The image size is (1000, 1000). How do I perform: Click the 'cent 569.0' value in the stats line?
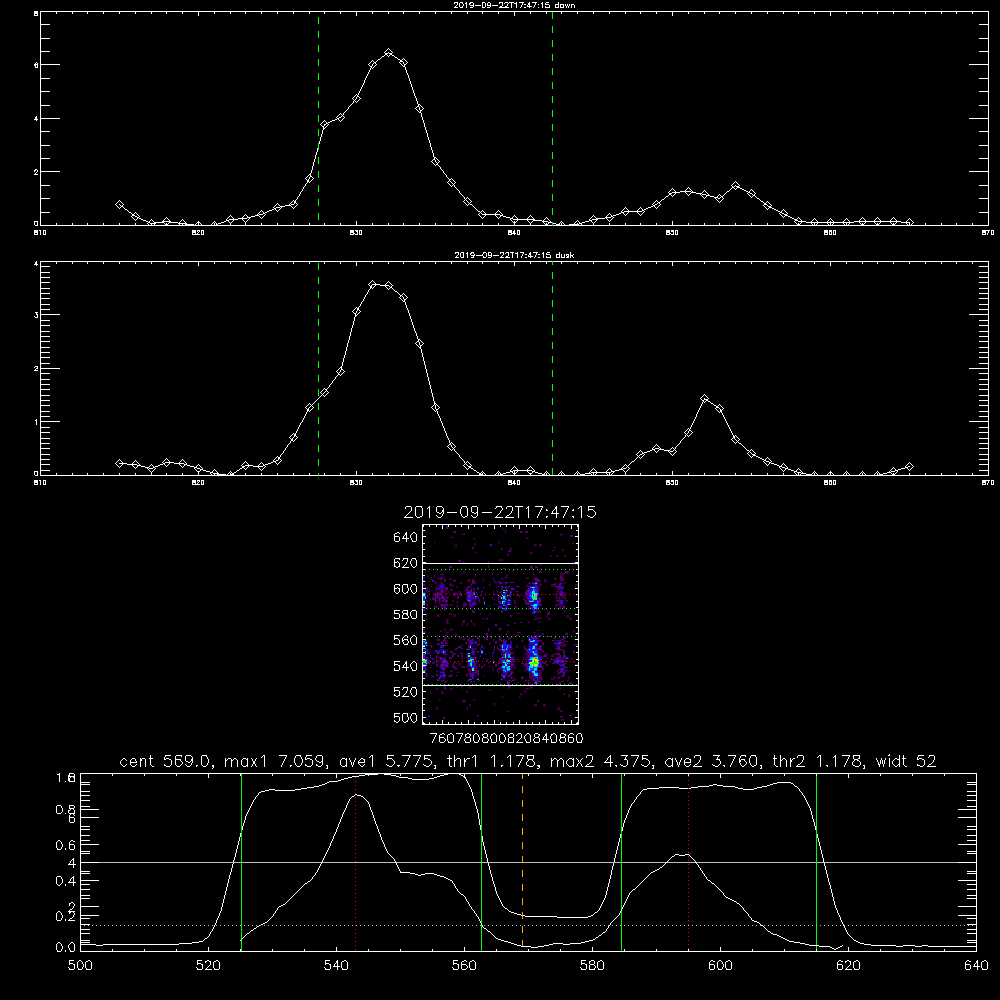click(x=166, y=761)
